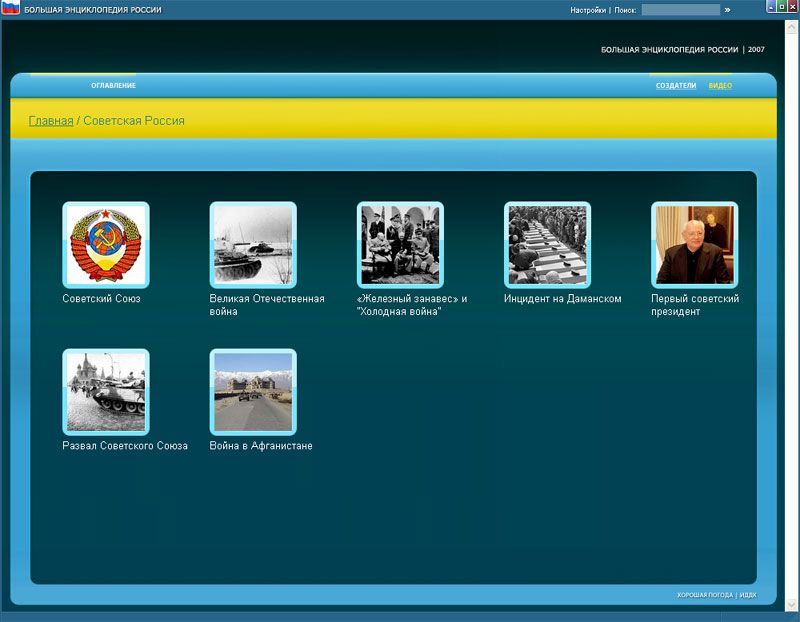This screenshot has width=800, height=622.
Task: Open the СОЗДАТЕЛИ link
Action: coord(676,86)
